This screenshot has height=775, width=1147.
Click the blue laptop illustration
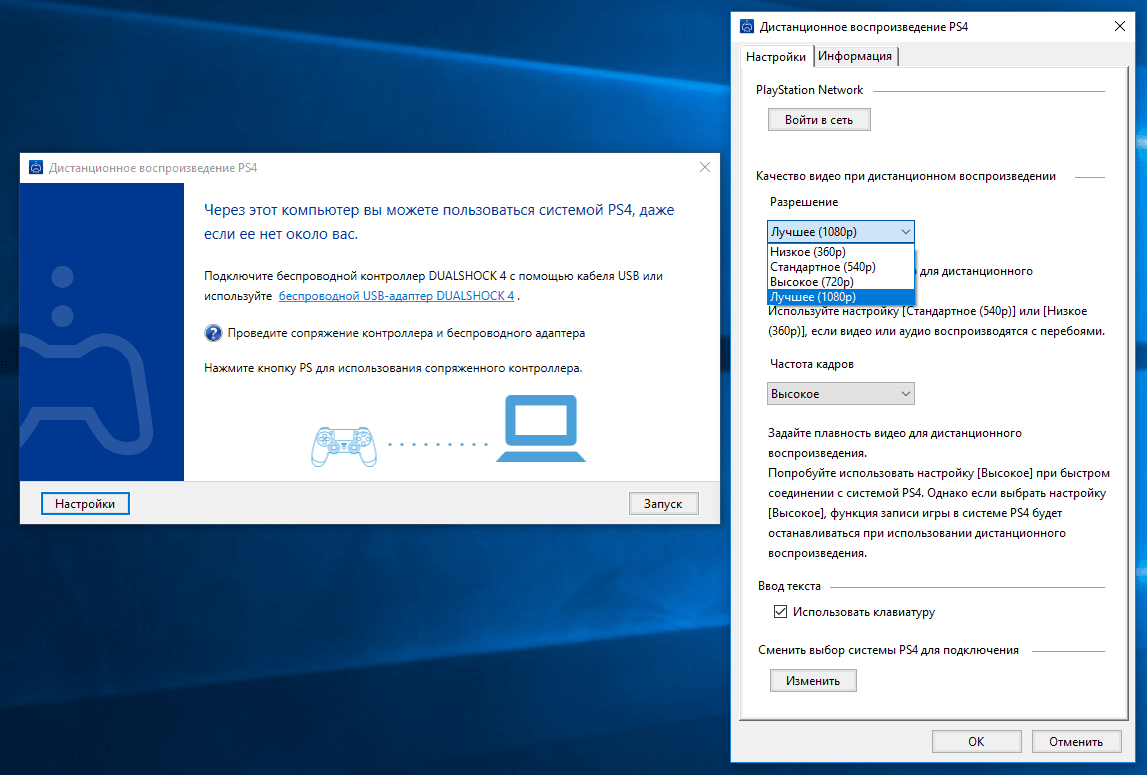[x=541, y=428]
